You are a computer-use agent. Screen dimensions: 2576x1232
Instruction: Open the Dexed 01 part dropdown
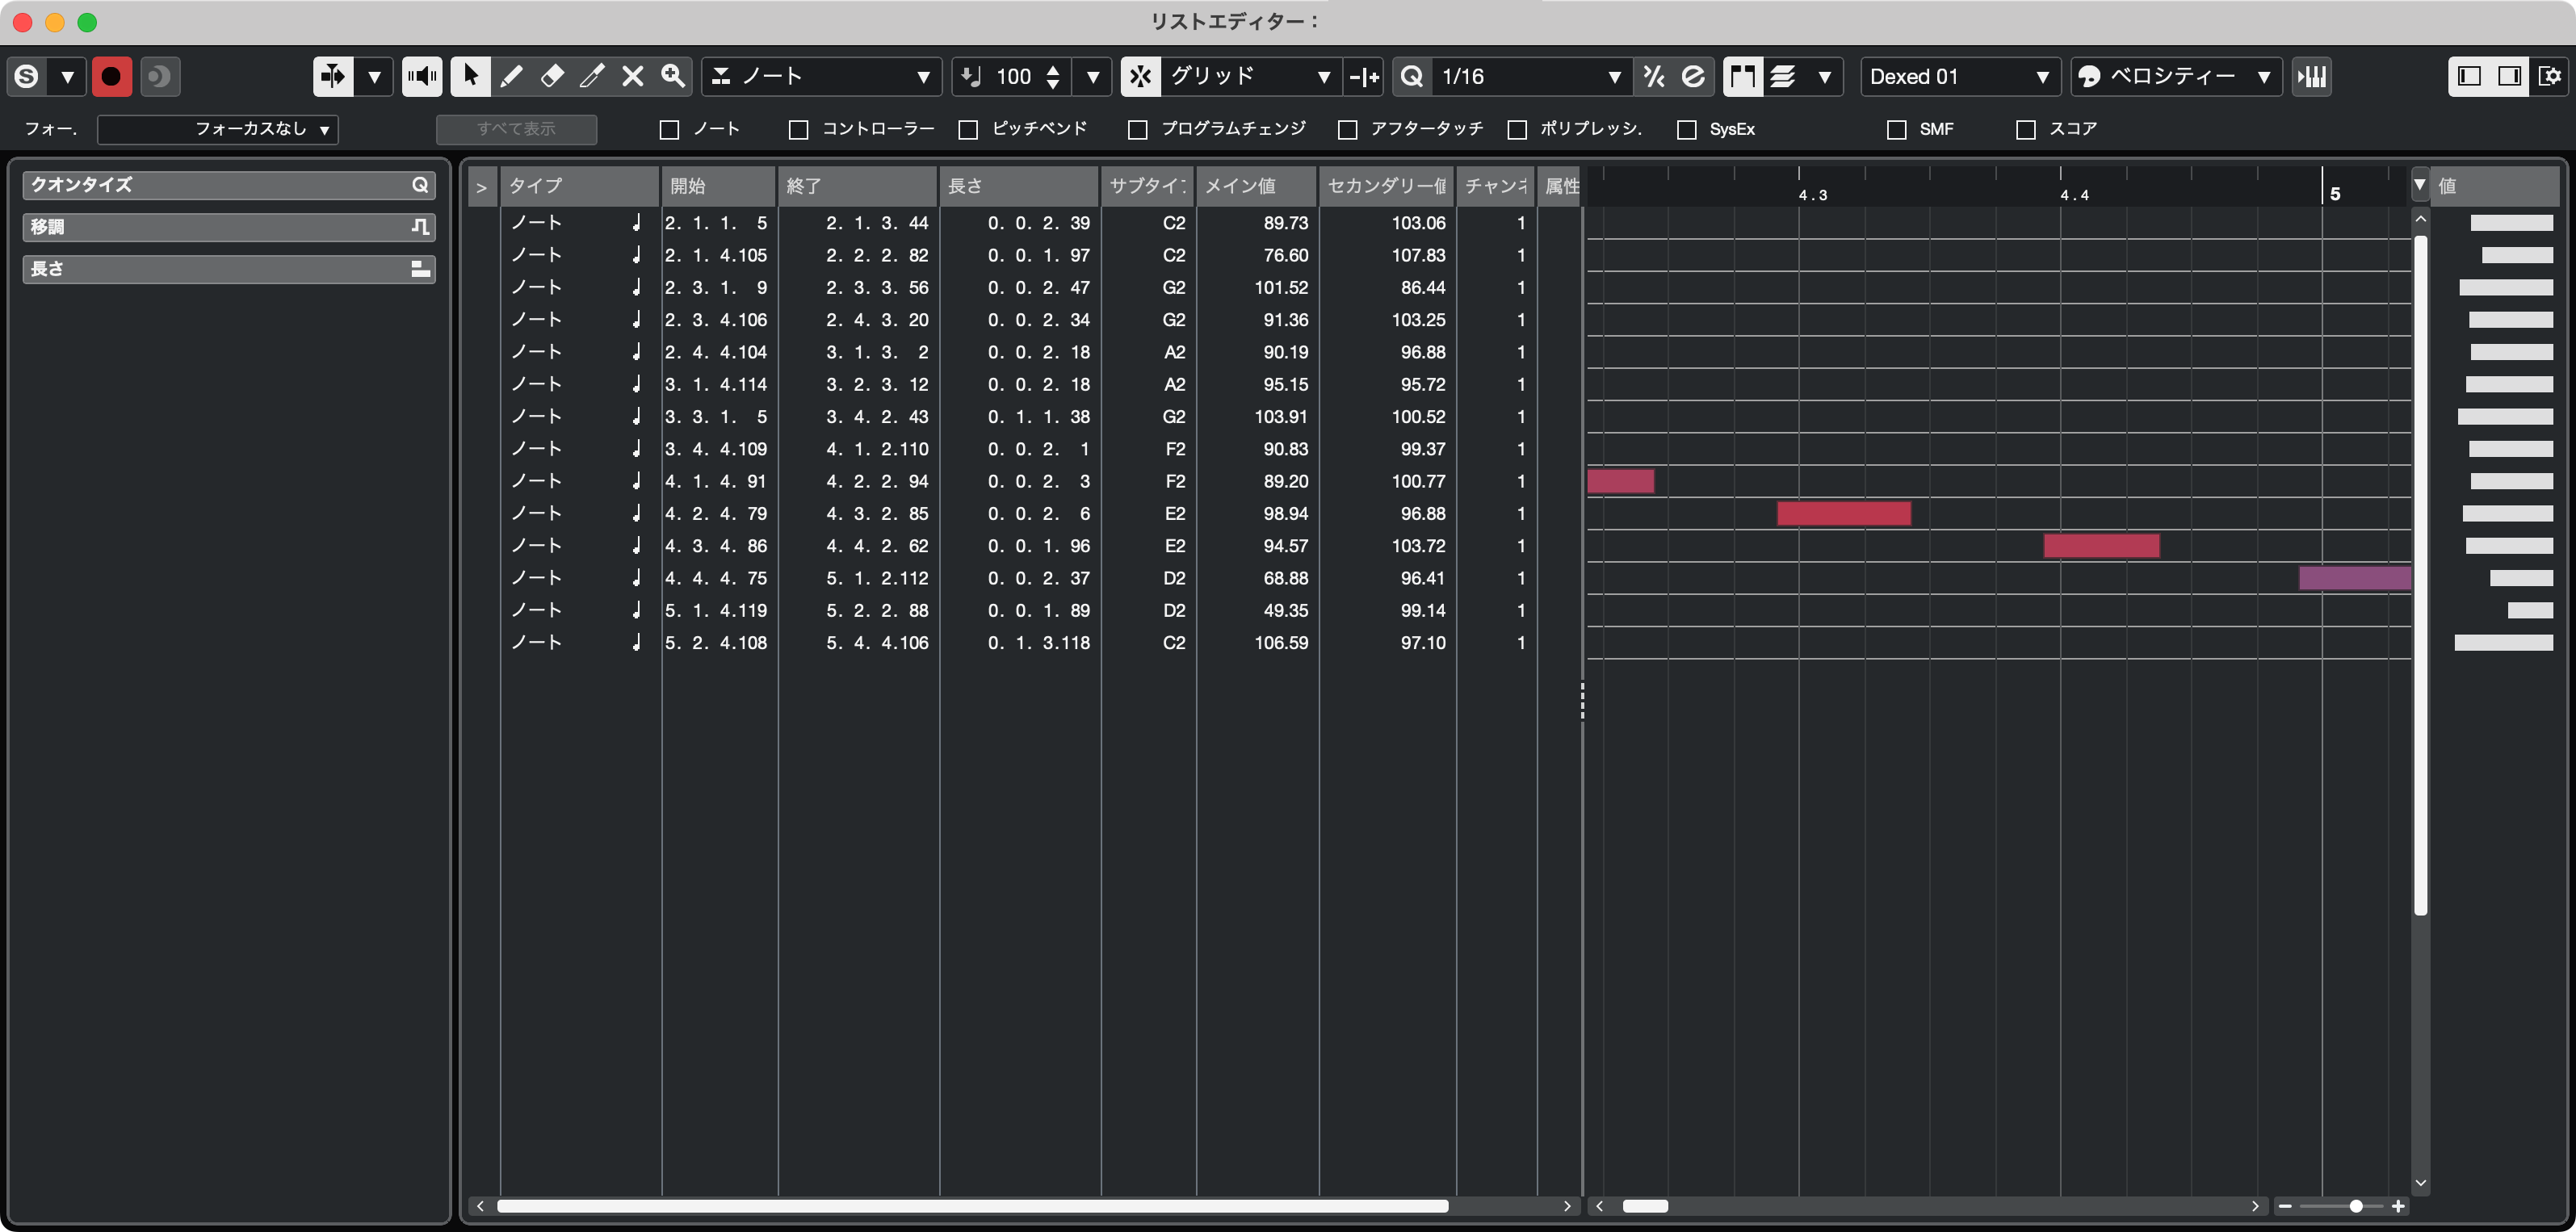[1960, 76]
